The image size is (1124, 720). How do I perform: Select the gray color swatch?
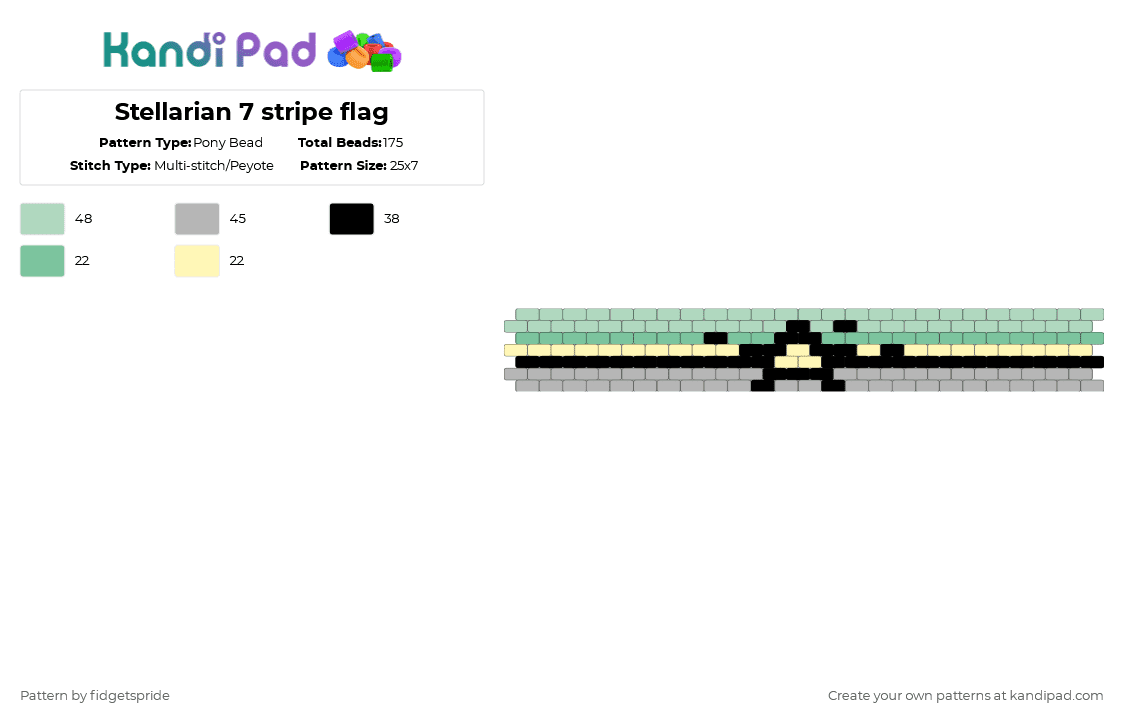(197, 219)
